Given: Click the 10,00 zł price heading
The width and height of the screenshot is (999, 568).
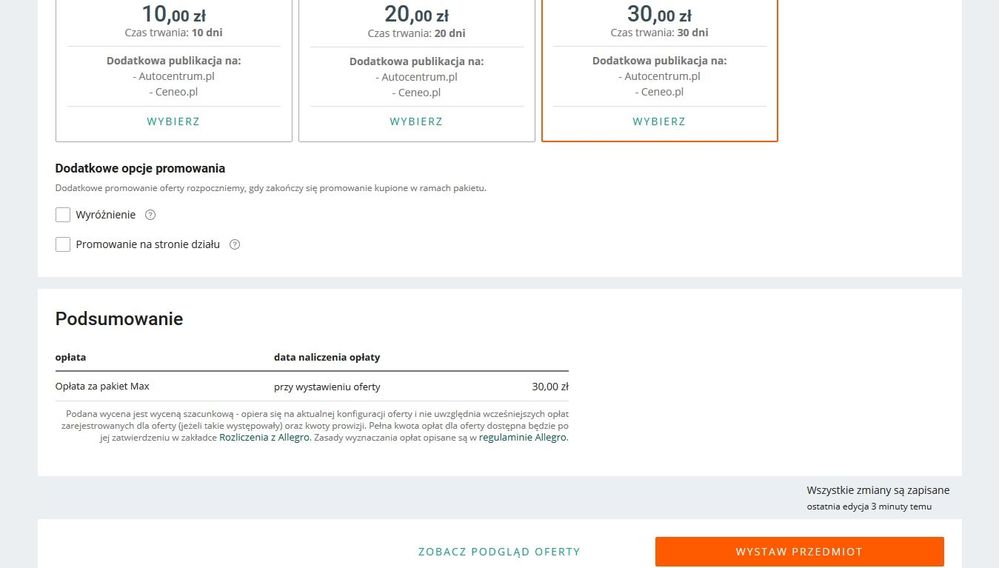Looking at the screenshot, I should pyautogui.click(x=173, y=14).
